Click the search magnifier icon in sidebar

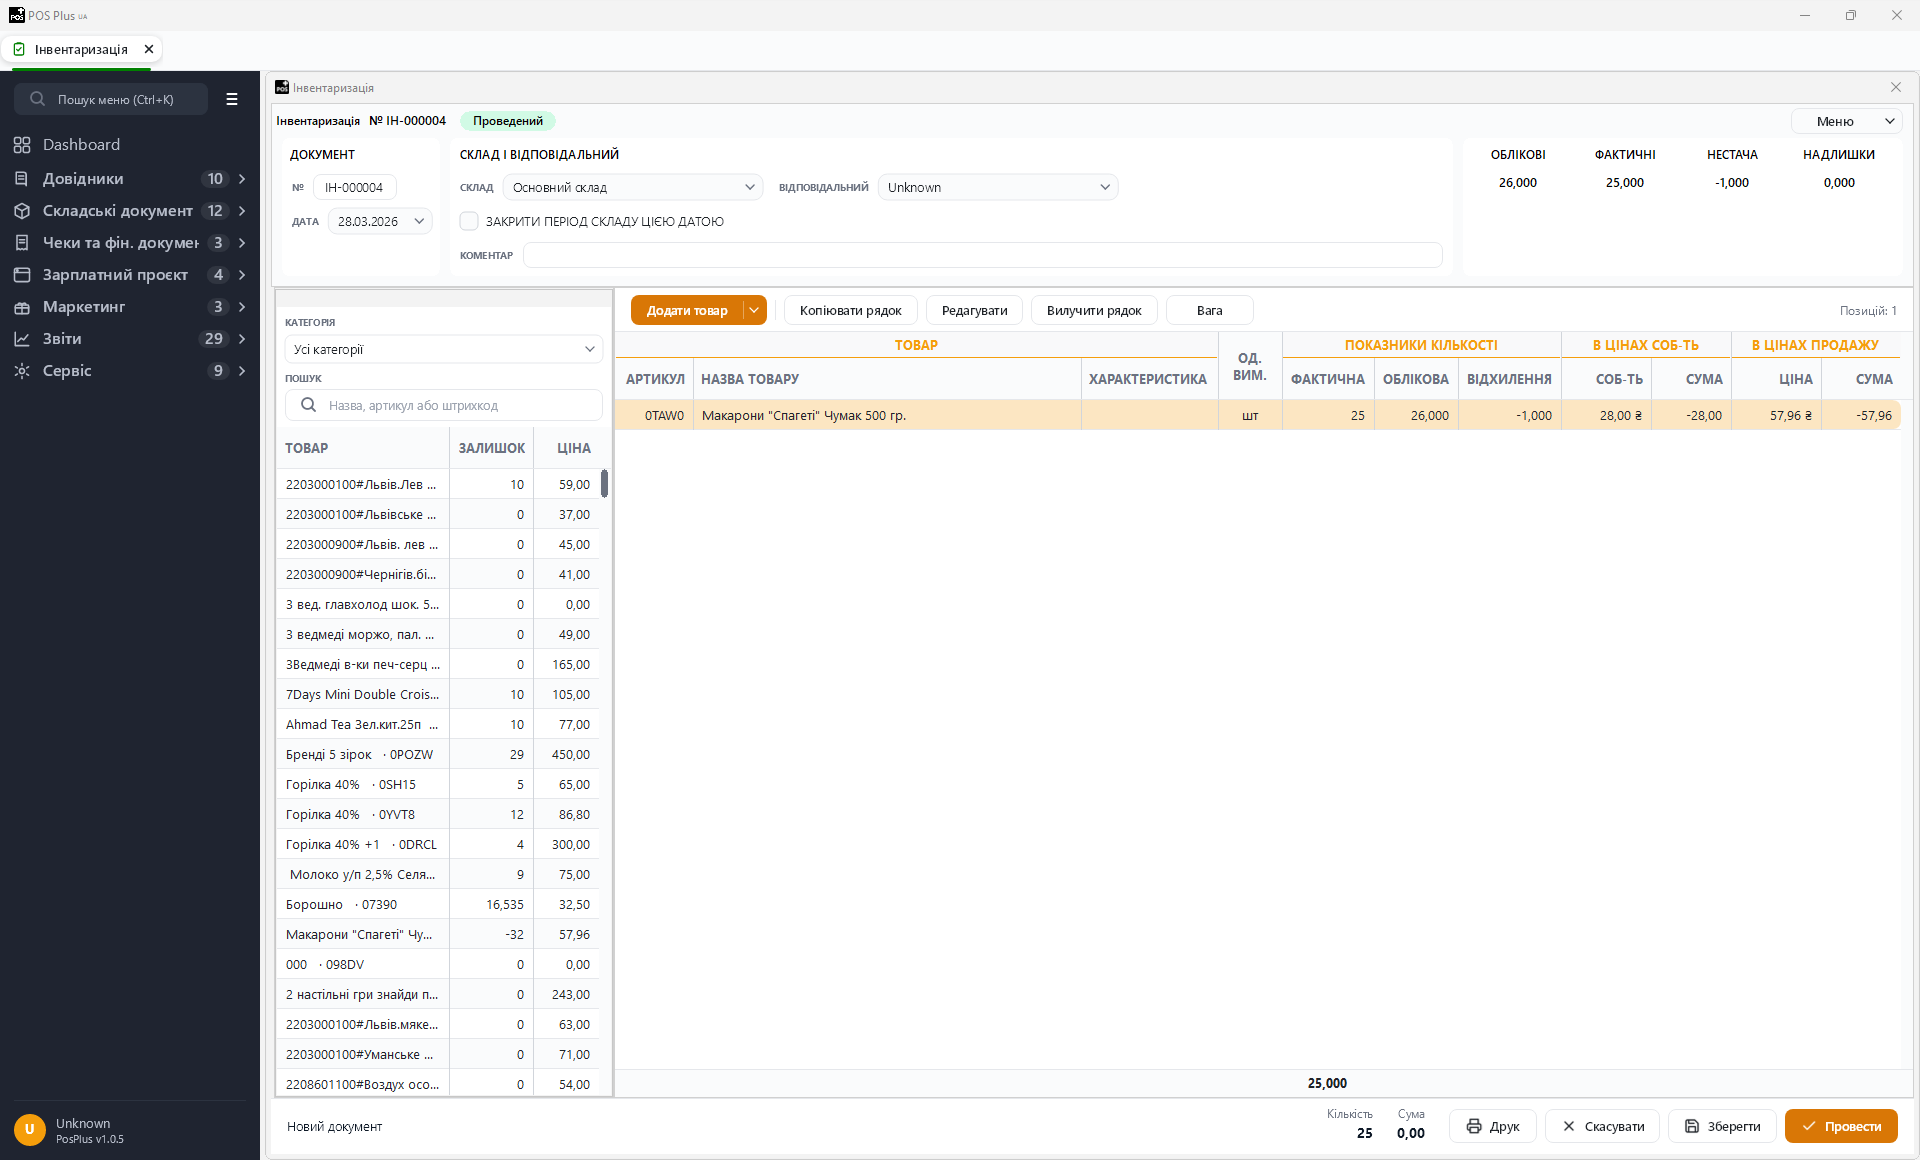coord(38,99)
